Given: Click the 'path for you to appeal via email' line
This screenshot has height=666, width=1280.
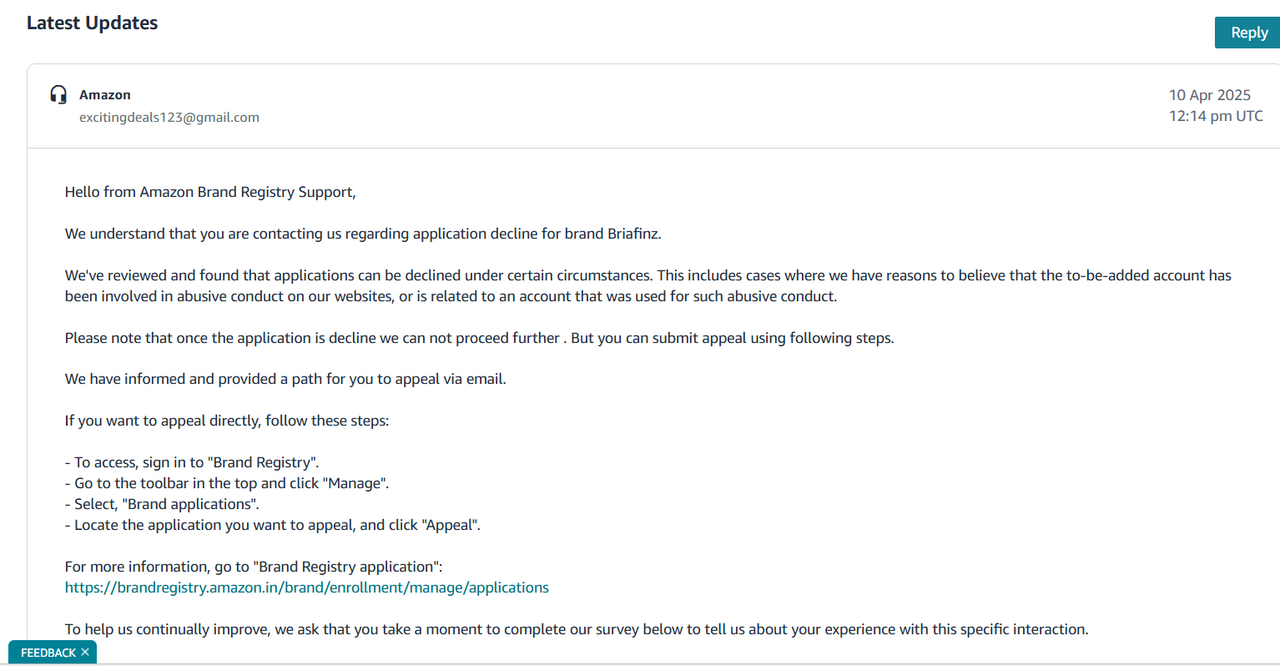Looking at the screenshot, I should [x=285, y=379].
